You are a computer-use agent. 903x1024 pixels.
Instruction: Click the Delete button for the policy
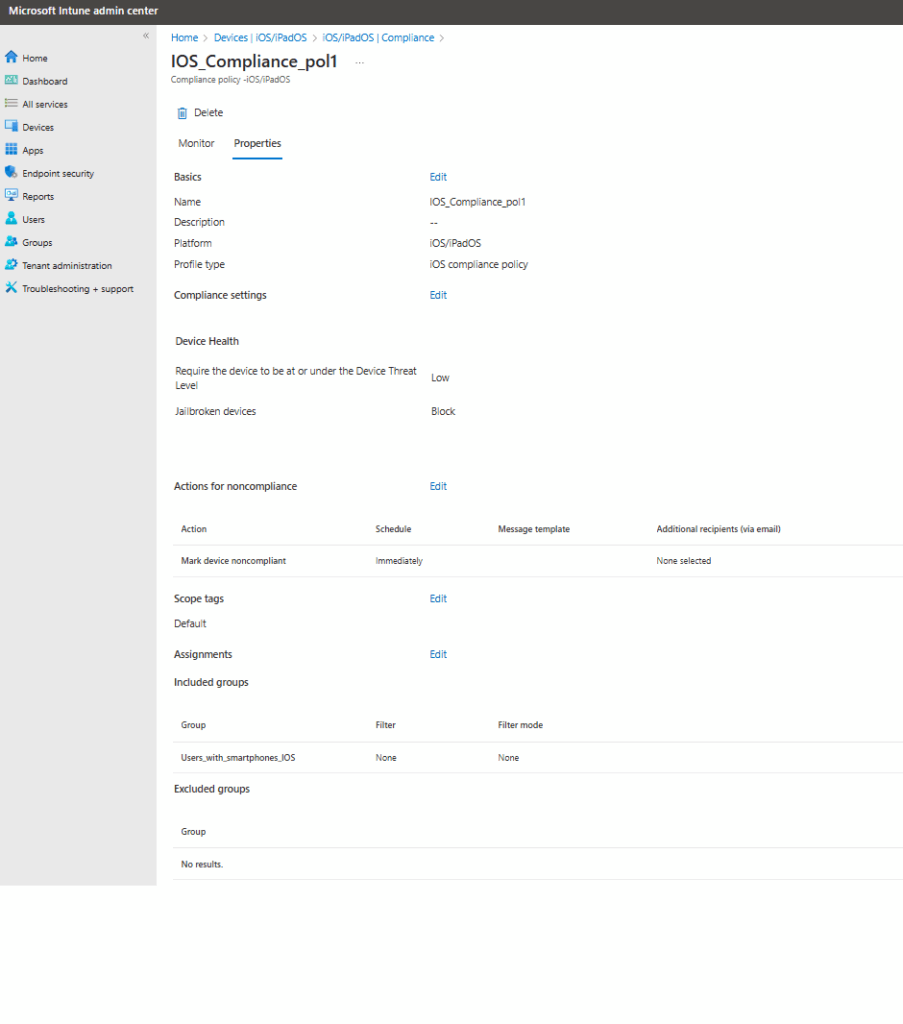(x=200, y=113)
